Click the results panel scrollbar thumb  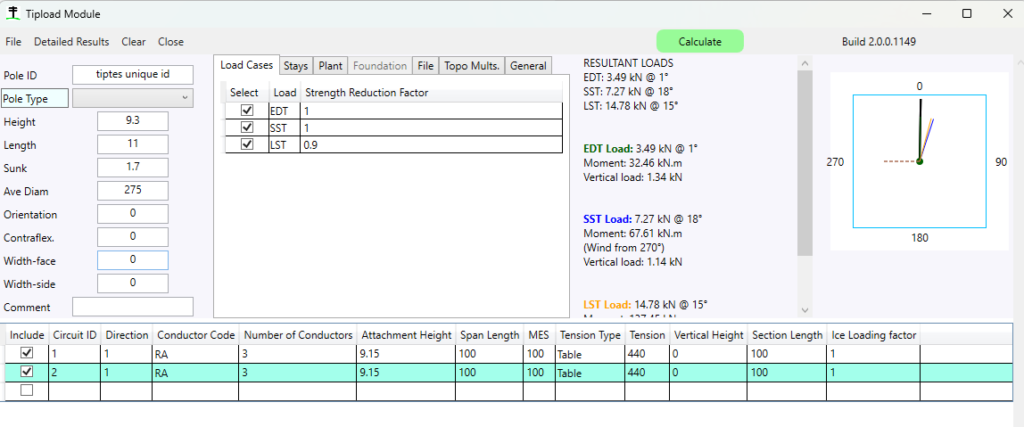[x=804, y=160]
